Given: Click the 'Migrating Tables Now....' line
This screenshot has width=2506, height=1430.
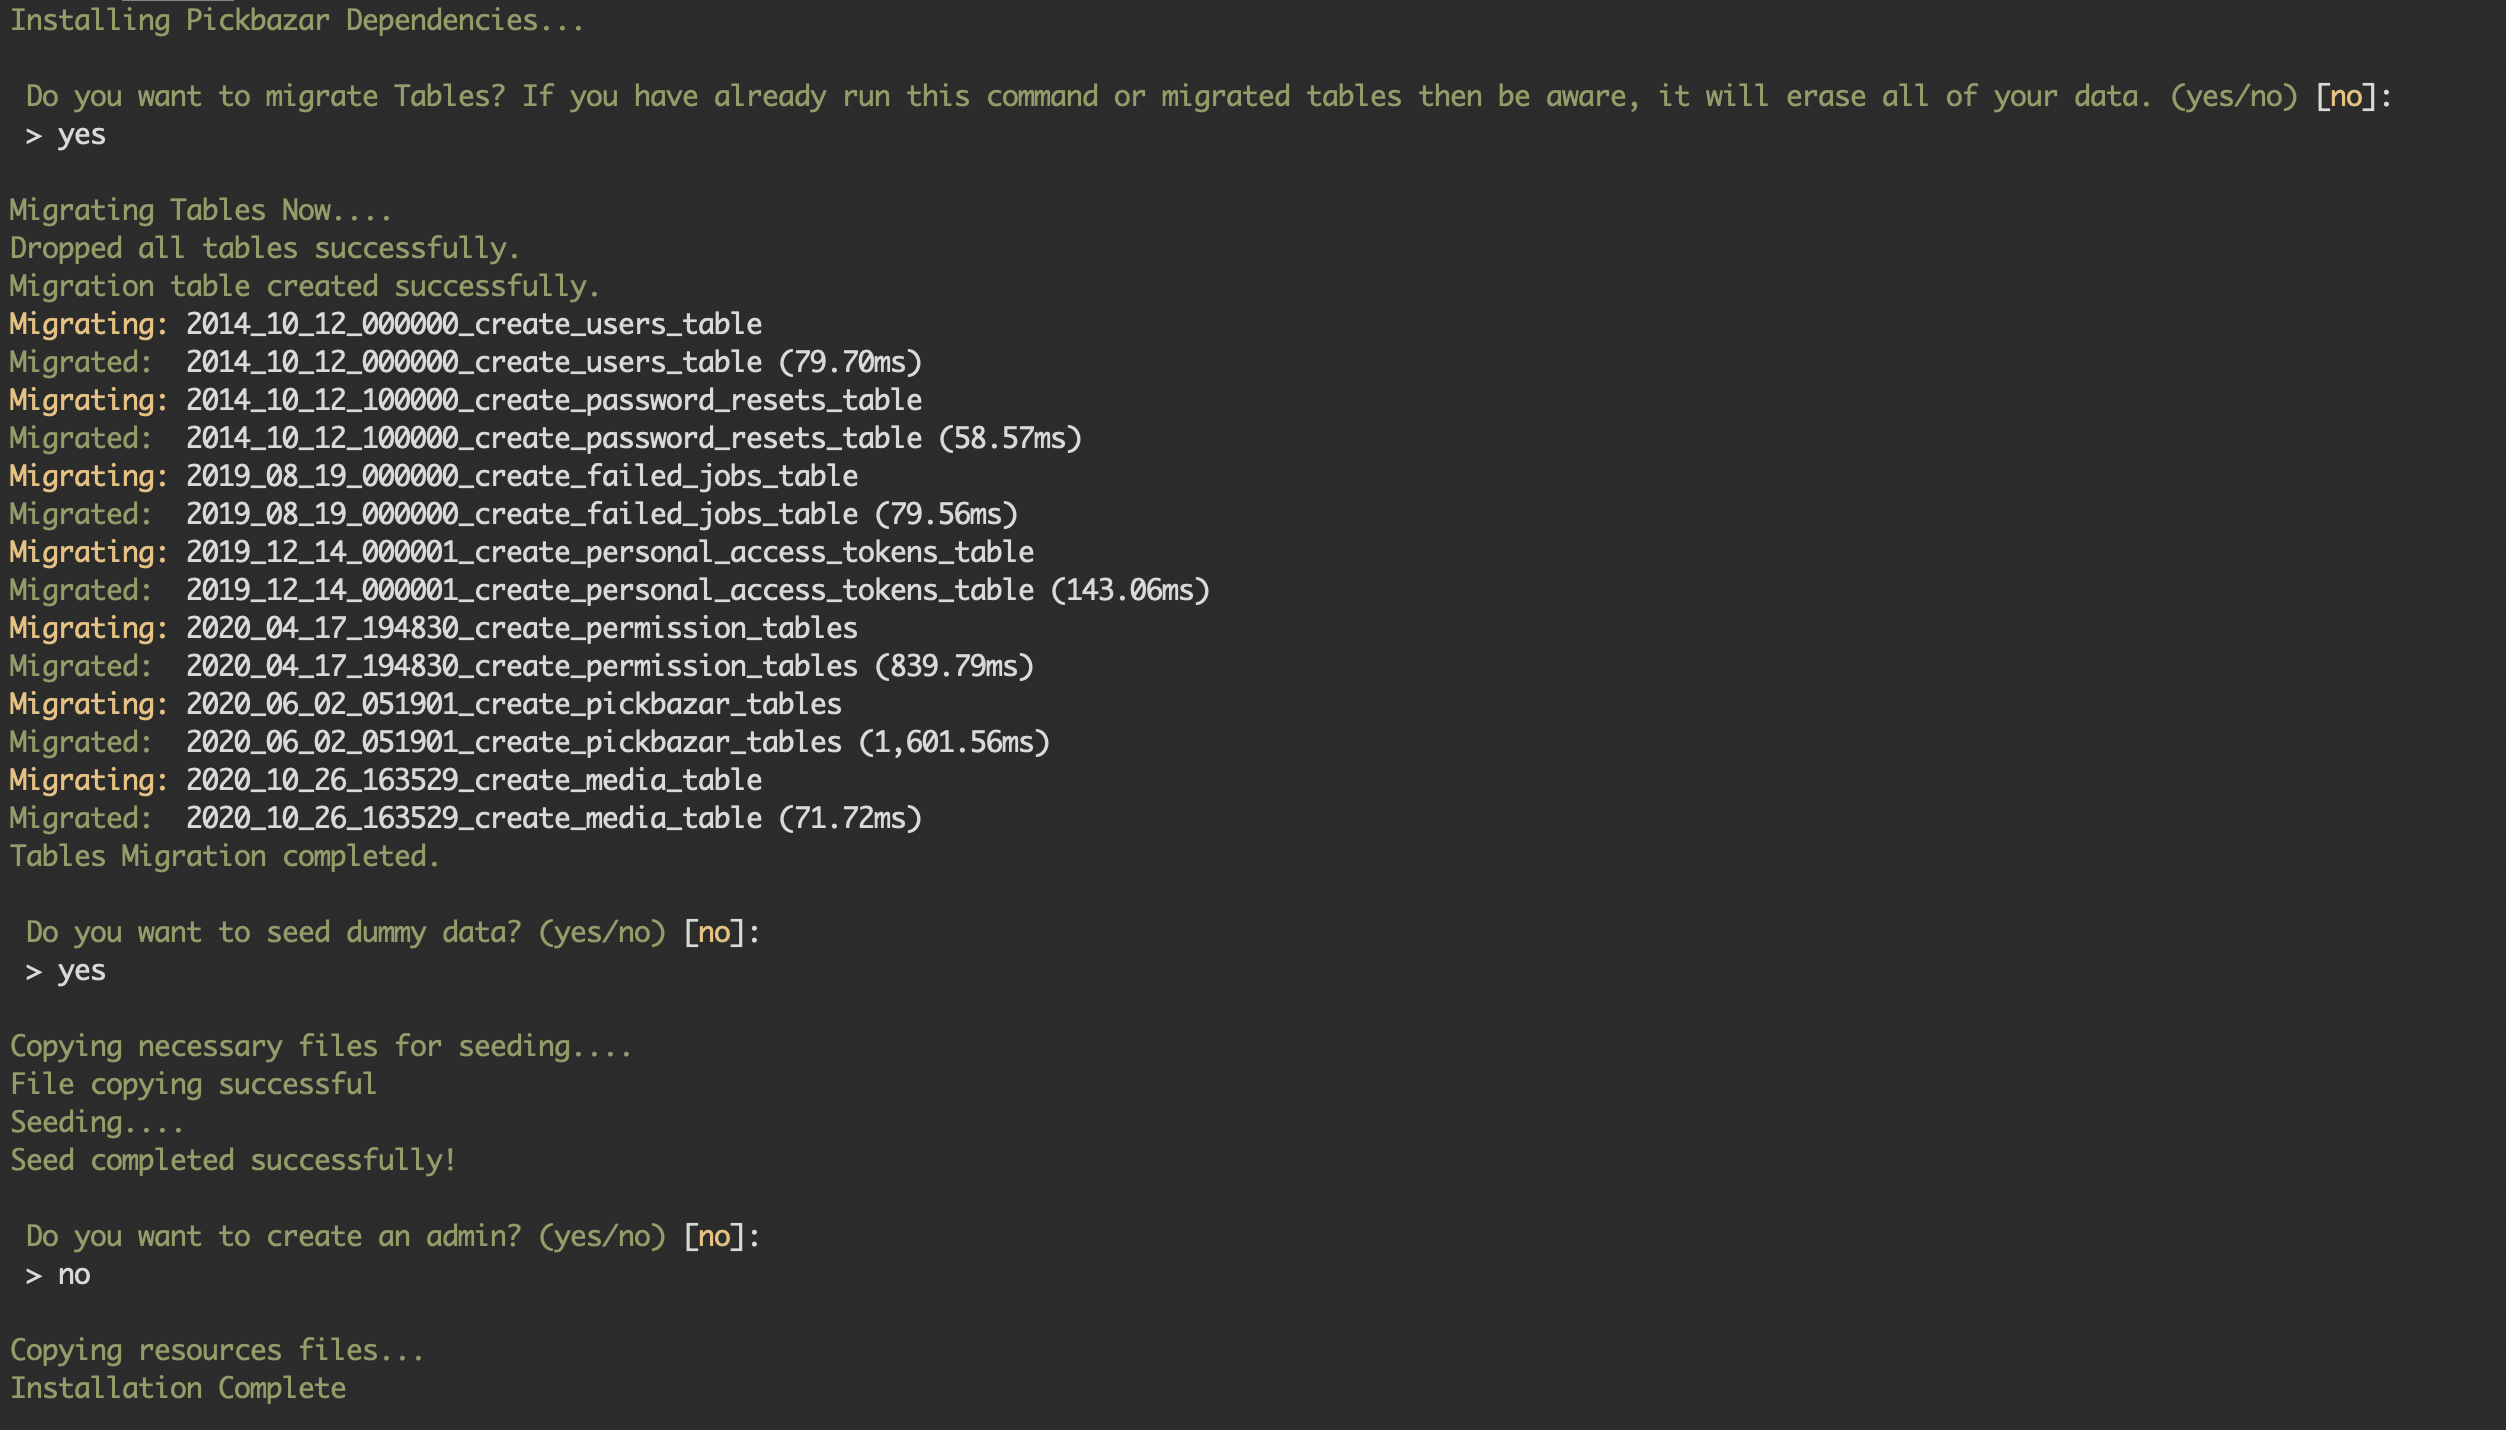Looking at the screenshot, I should pyautogui.click(x=200, y=211).
